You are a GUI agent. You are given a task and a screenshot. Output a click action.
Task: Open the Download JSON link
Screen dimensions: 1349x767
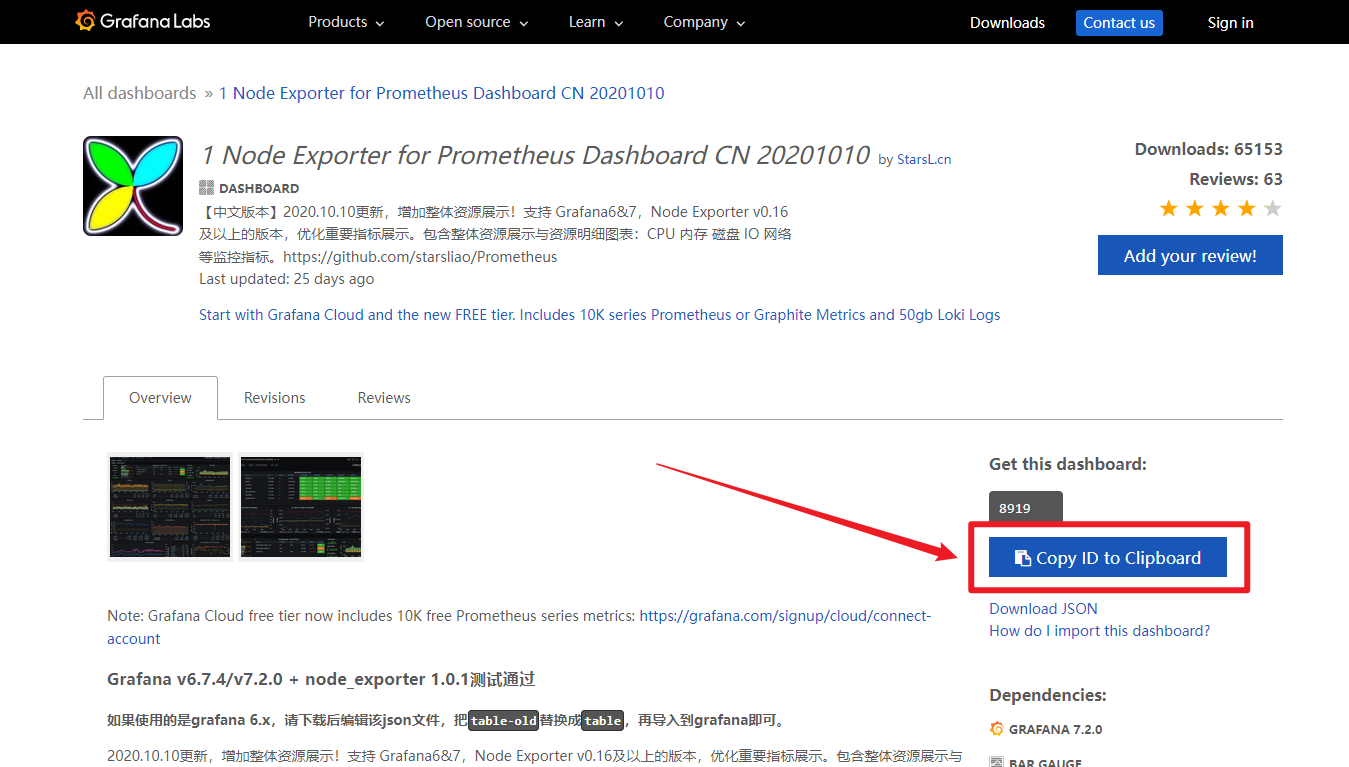tap(1043, 608)
